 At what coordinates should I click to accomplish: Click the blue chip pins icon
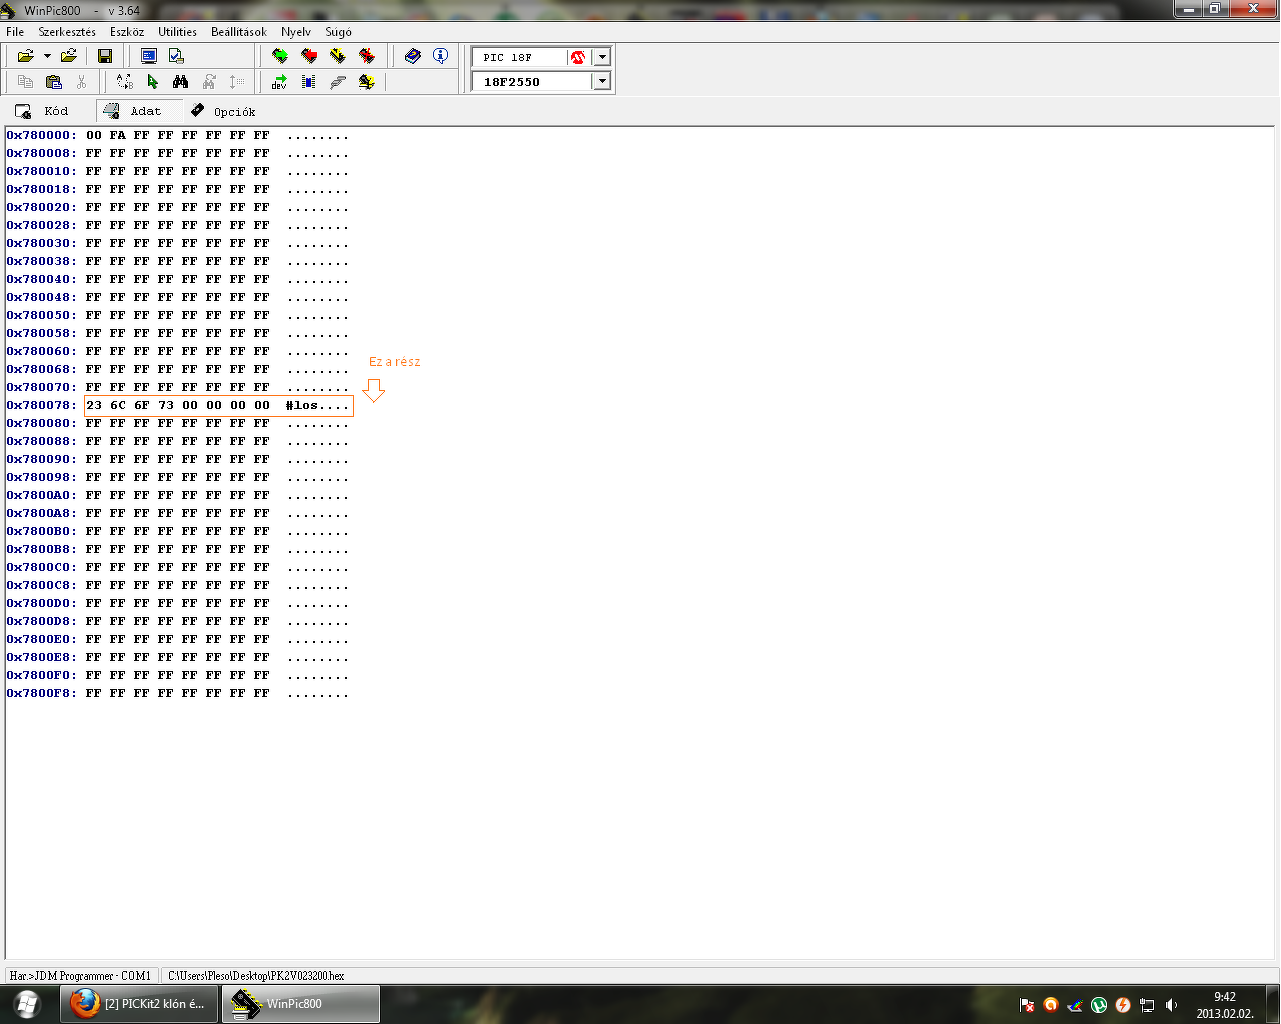pos(309,82)
